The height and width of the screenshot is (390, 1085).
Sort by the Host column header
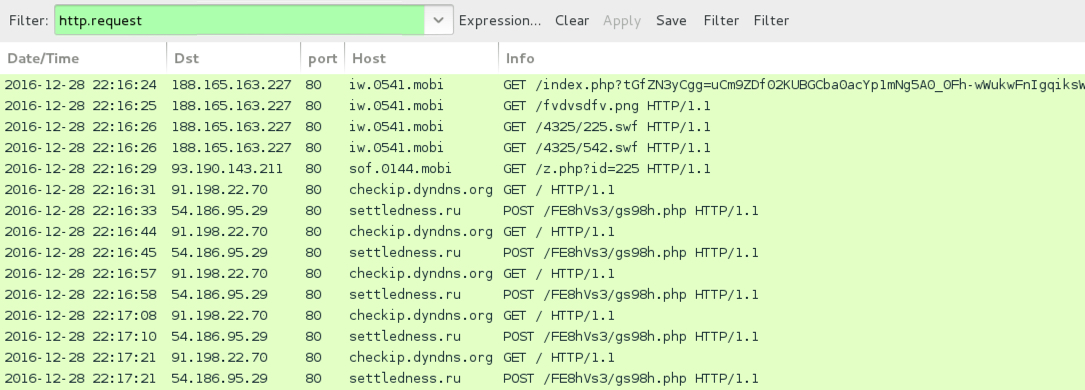[421, 59]
